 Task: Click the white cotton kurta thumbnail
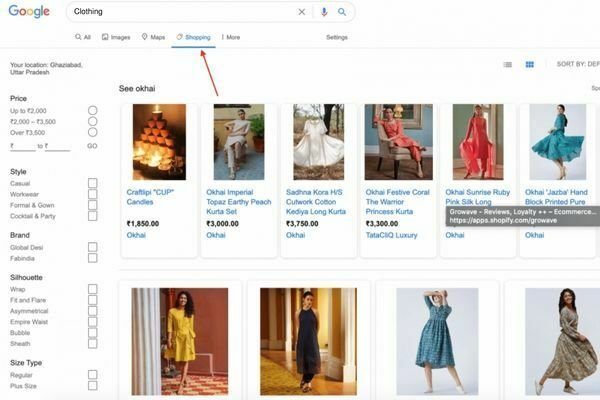pos(318,142)
